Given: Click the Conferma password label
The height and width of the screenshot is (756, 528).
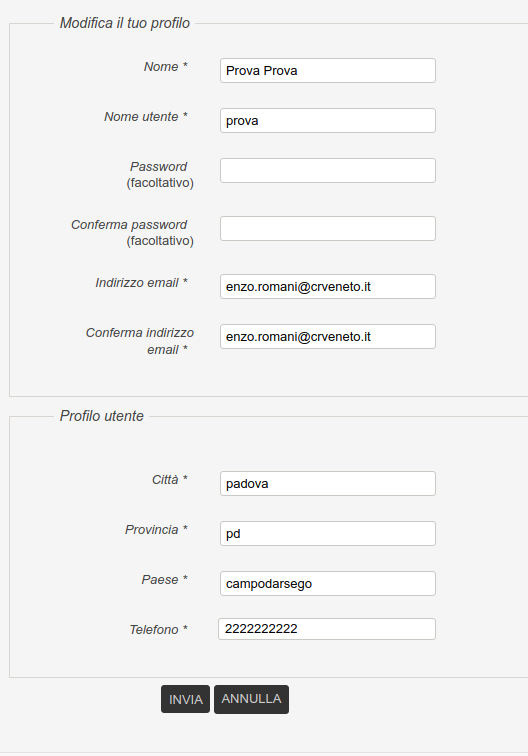Looking at the screenshot, I should pos(132,232).
